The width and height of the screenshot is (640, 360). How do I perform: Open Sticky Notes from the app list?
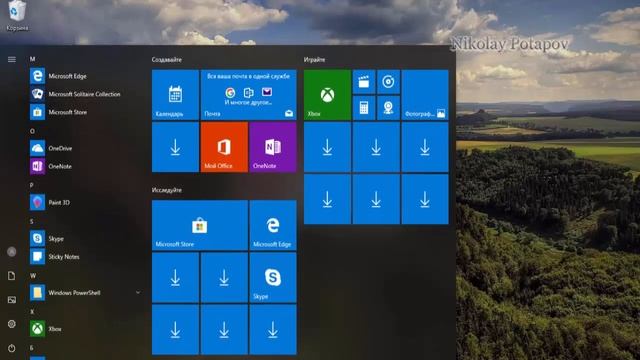click(85, 256)
